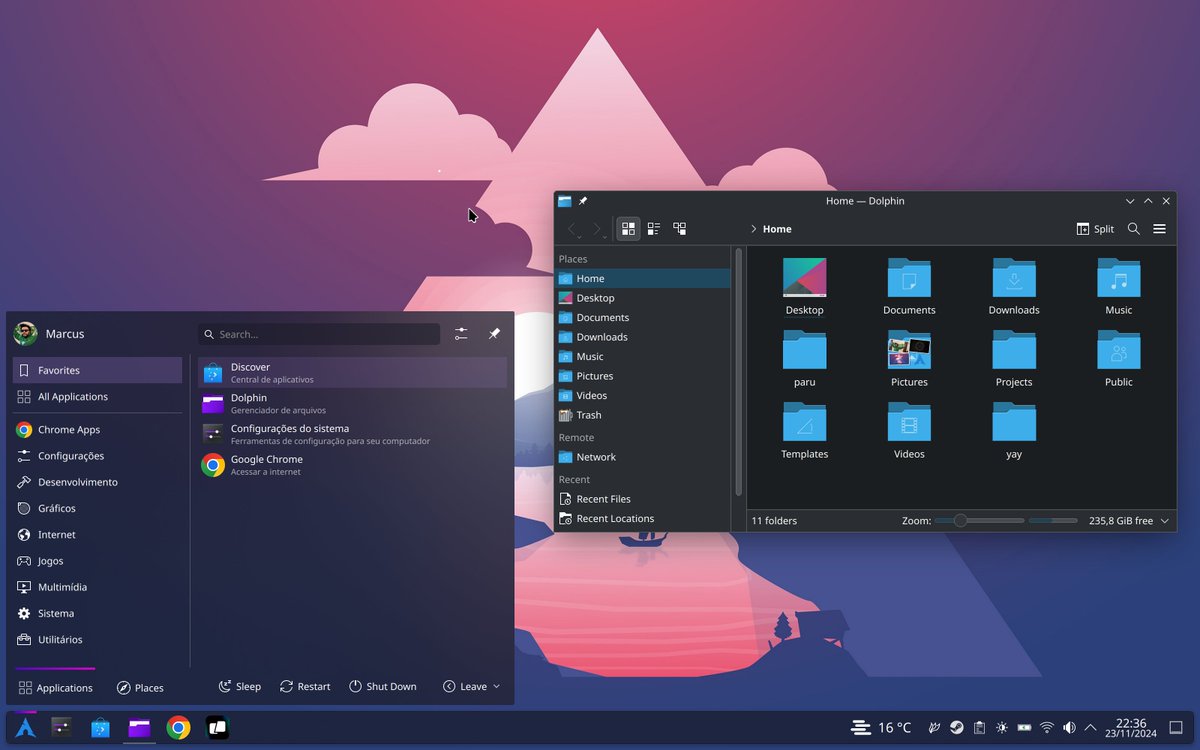The height and width of the screenshot is (750, 1200).
Task: Click the Places panel vertical scrollbar
Action: 739,372
